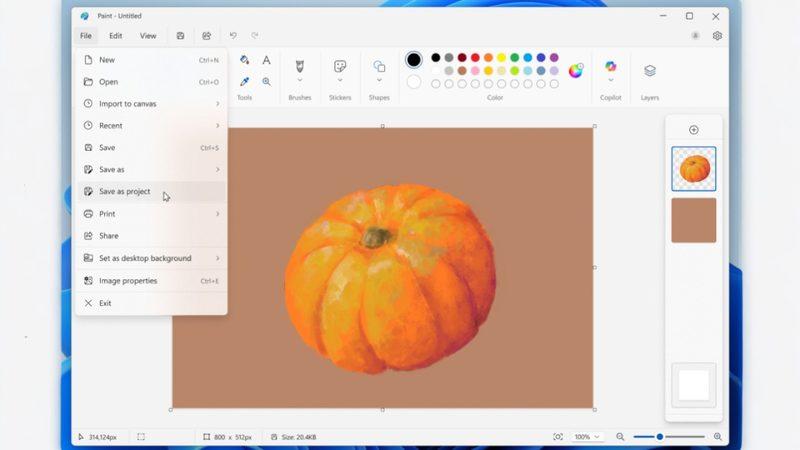800x450 pixels.
Task: Open the Shapes gallery
Action: tap(379, 66)
